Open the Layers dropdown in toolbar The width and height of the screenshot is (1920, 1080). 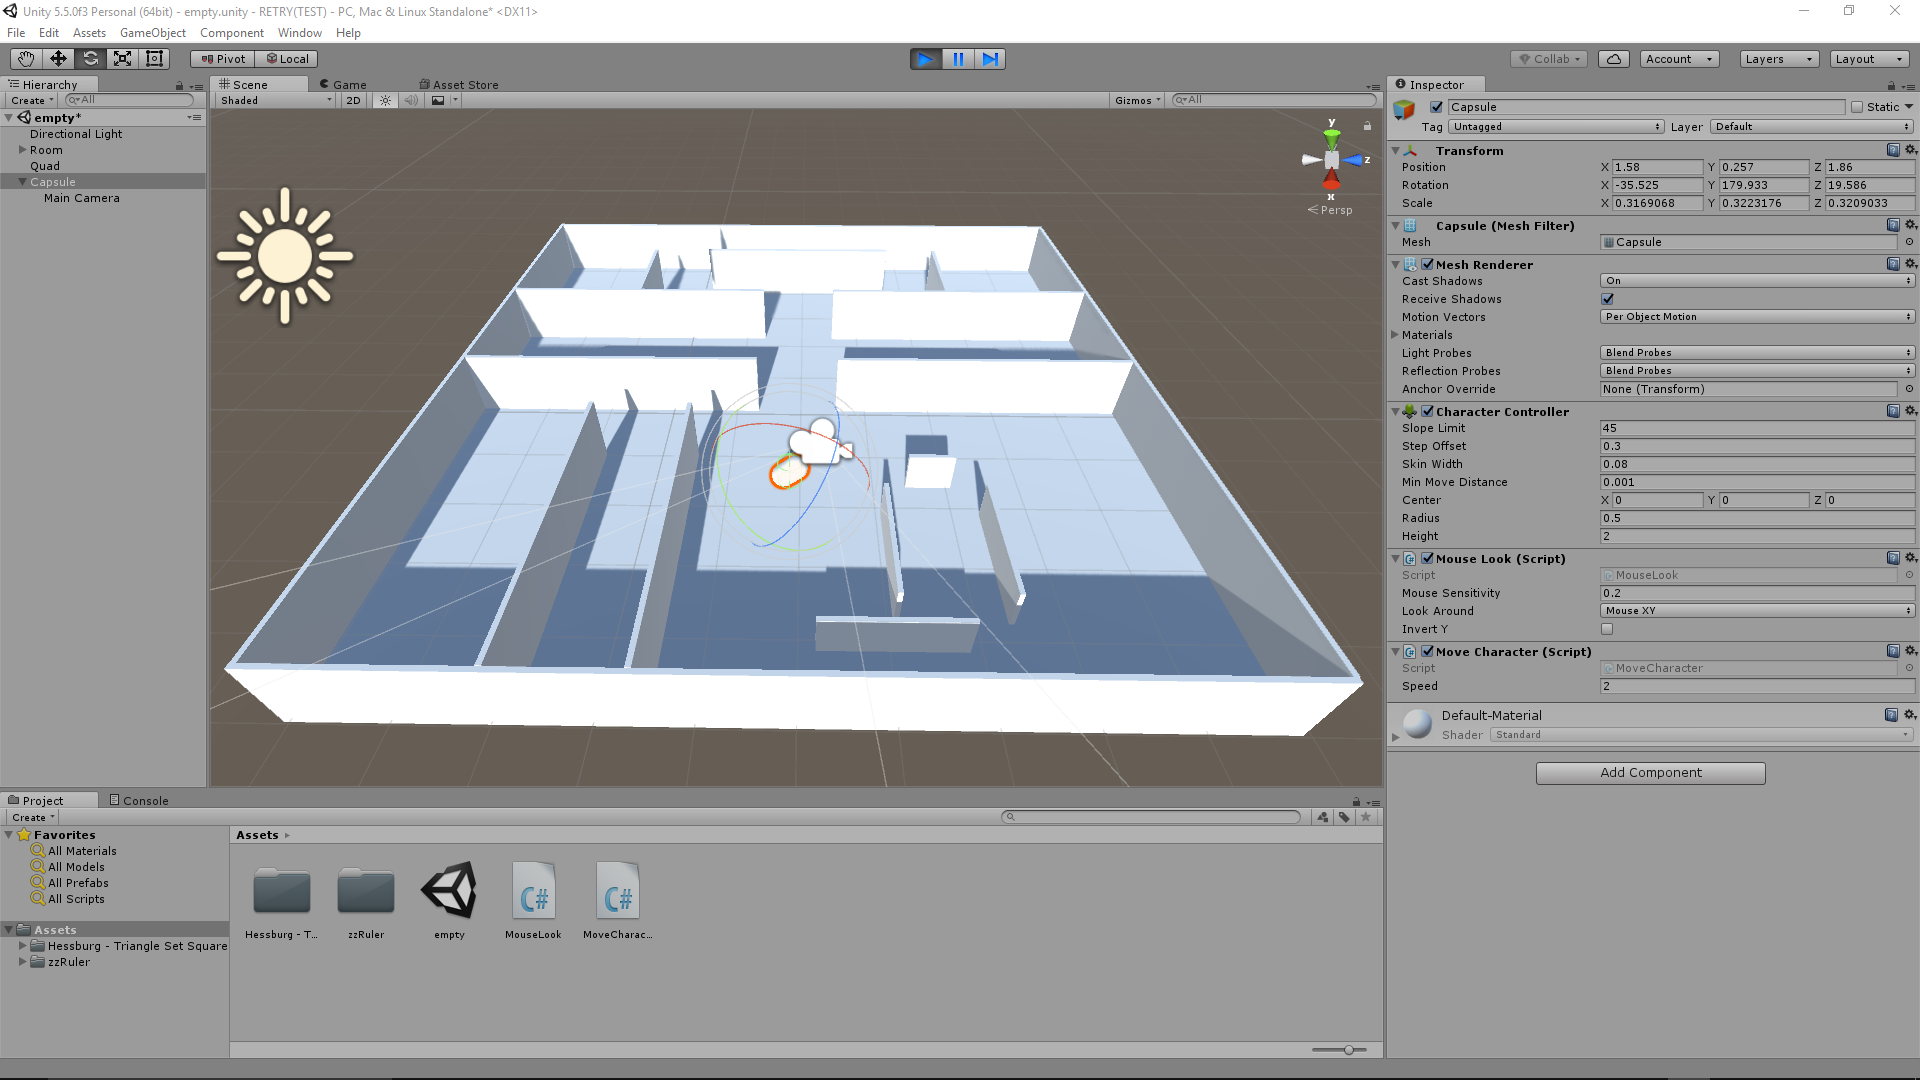(1778, 59)
